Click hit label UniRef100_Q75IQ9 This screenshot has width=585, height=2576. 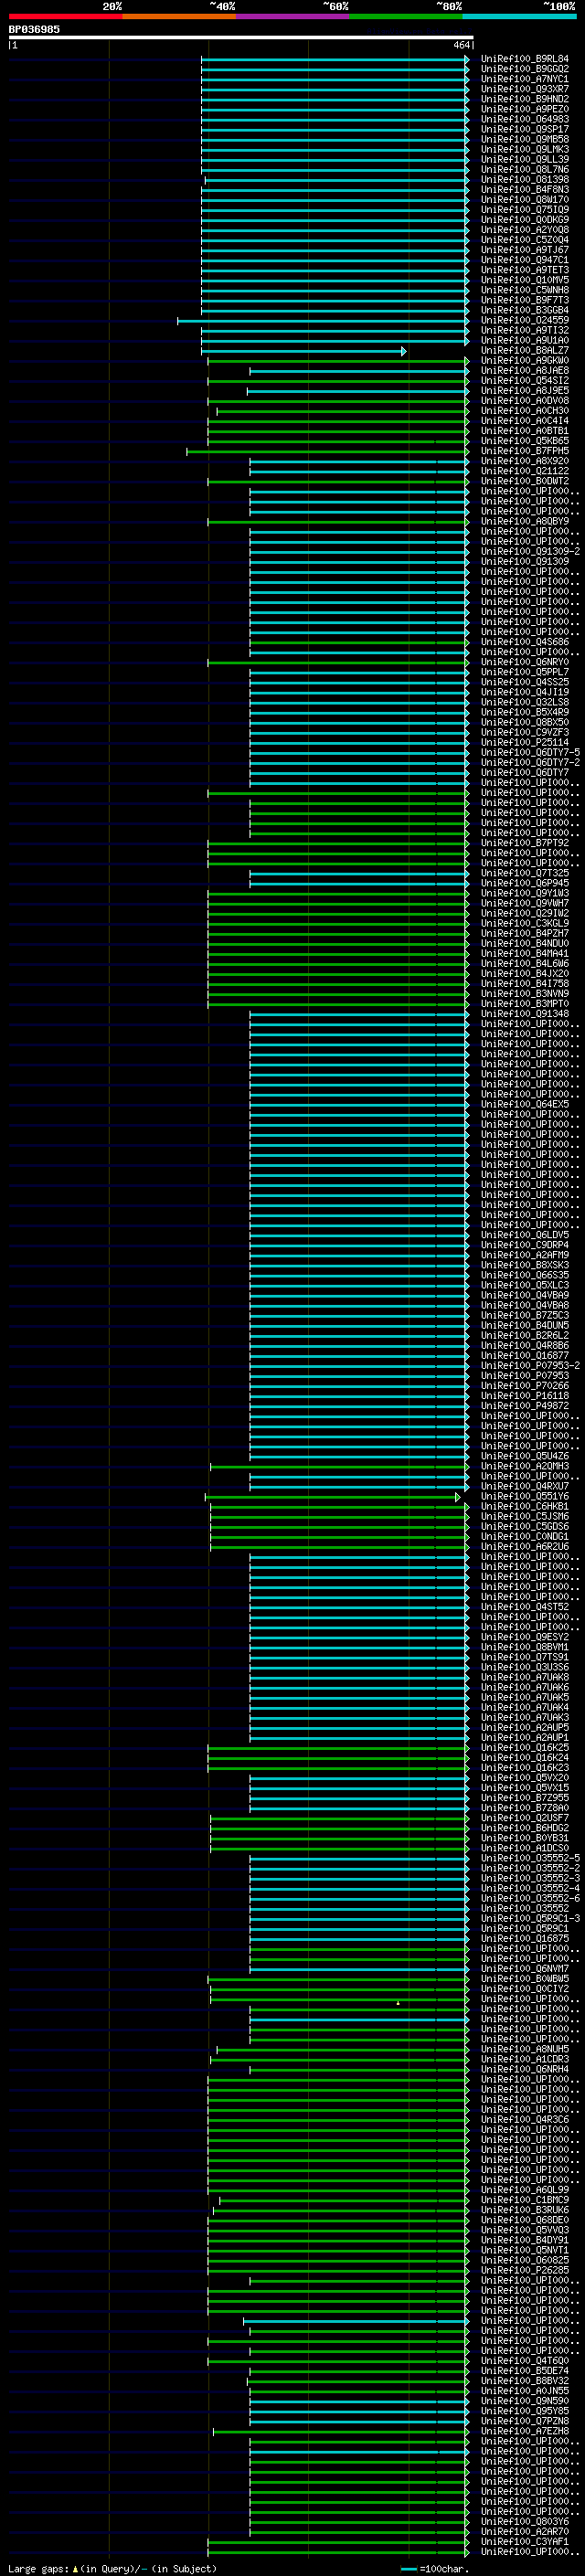[525, 210]
